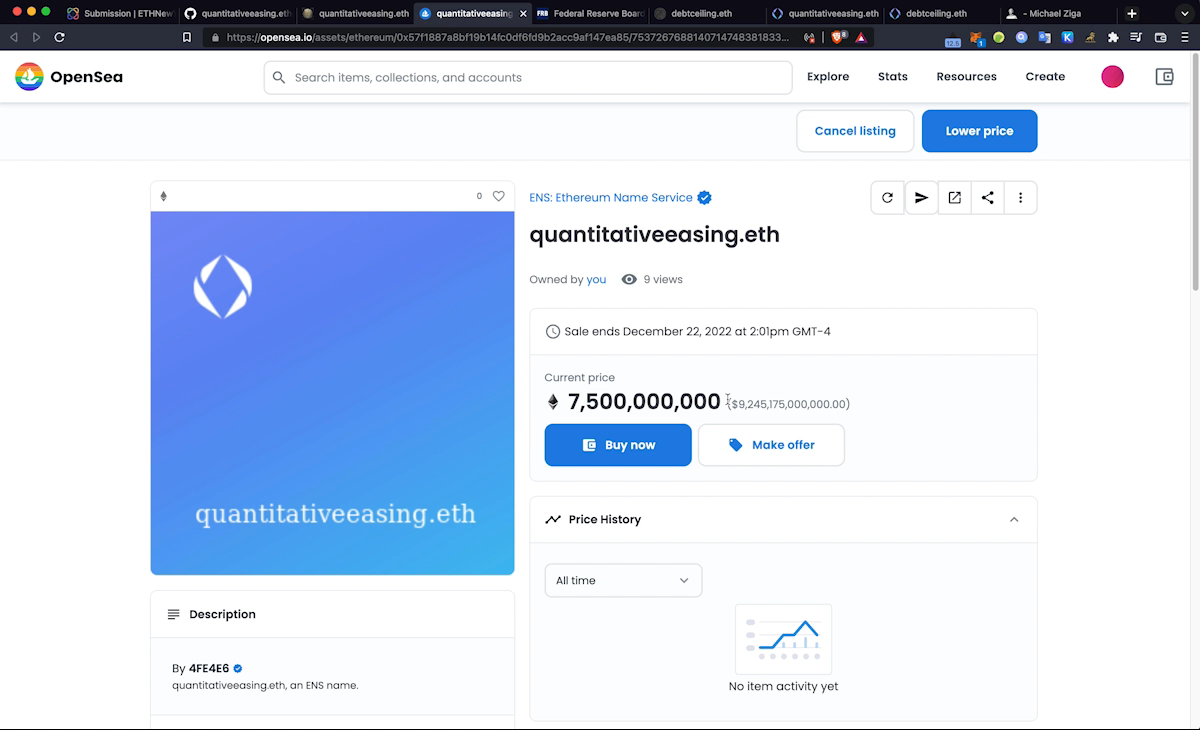
Task: Click the eye icon next to 9 views
Action: click(629, 280)
